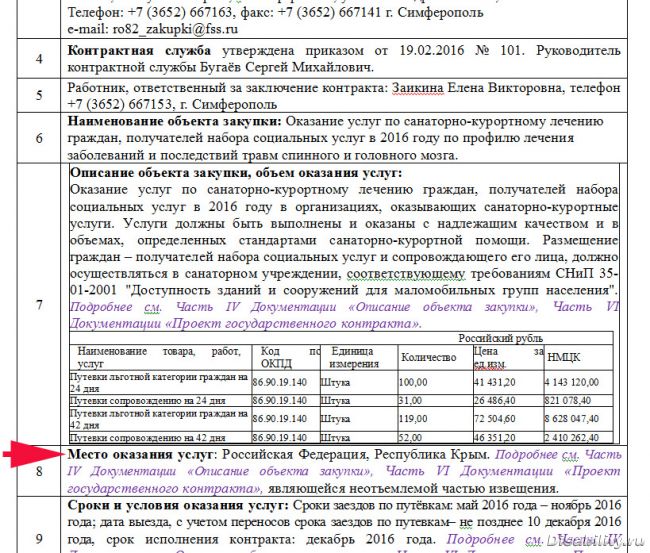The height and width of the screenshot is (553, 650).
Task: Click НМЦК value 4 143 120,00
Action: point(572,382)
